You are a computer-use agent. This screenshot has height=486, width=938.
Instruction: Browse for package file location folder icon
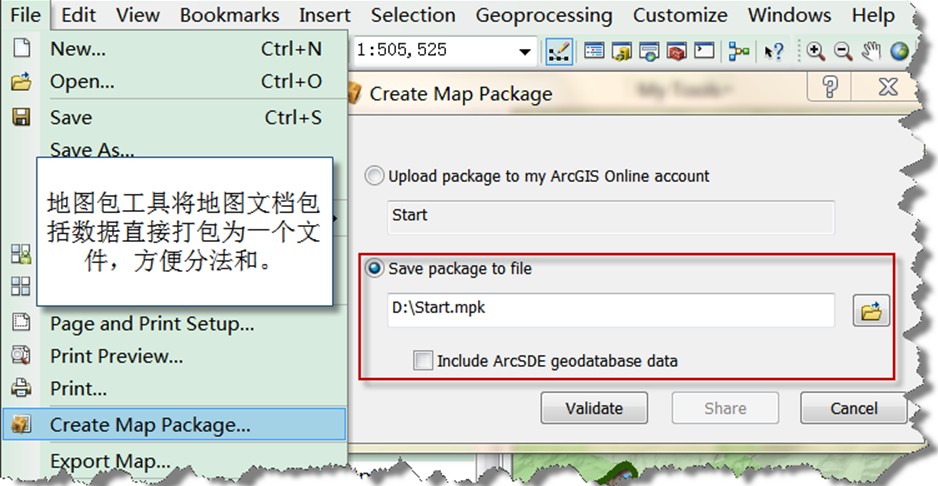click(871, 311)
